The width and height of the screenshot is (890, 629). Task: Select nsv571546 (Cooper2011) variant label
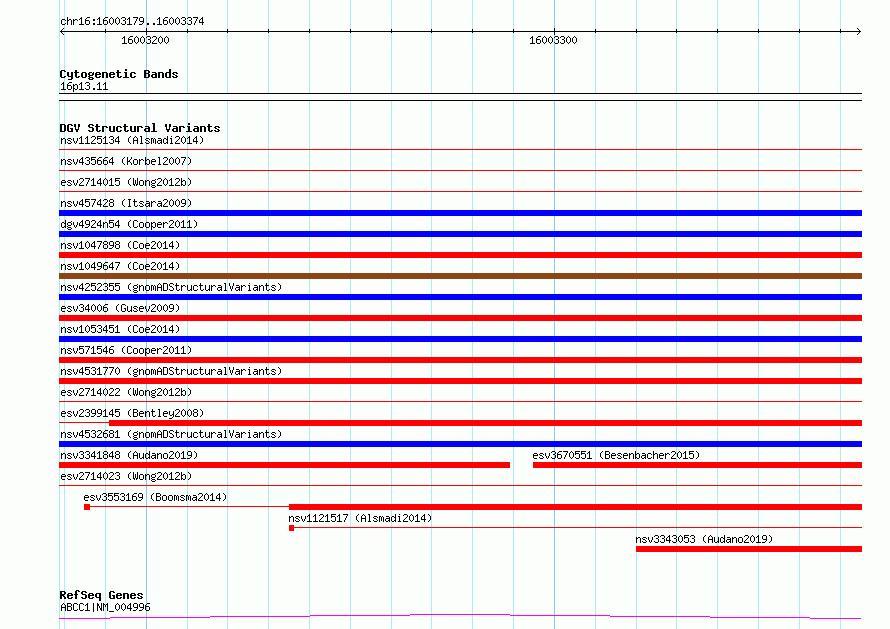(x=126, y=350)
